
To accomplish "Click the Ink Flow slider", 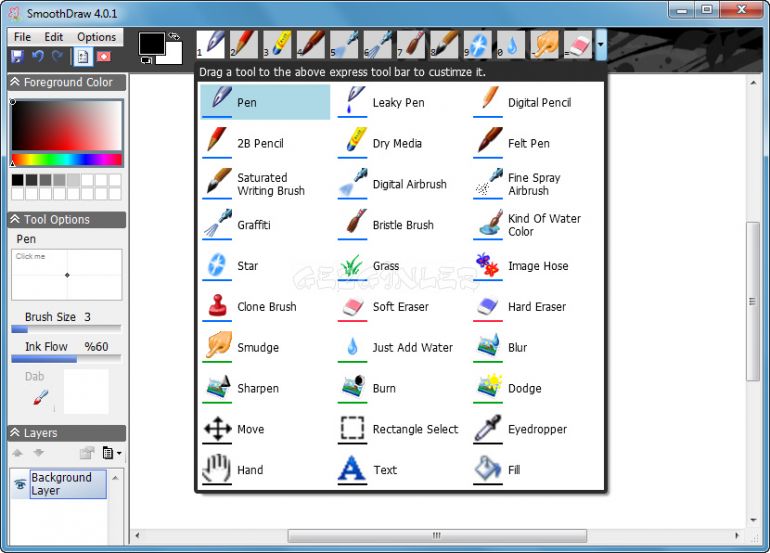I will coord(66,359).
